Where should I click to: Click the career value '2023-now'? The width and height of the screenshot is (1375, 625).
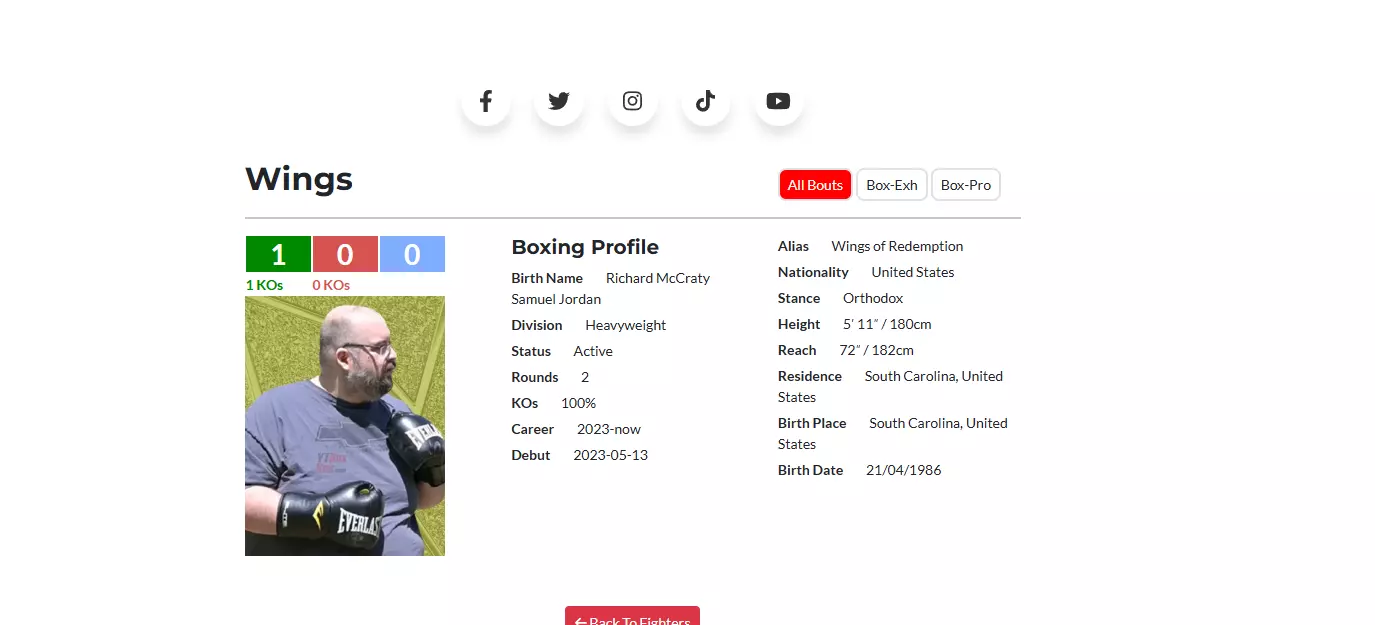[x=609, y=429]
